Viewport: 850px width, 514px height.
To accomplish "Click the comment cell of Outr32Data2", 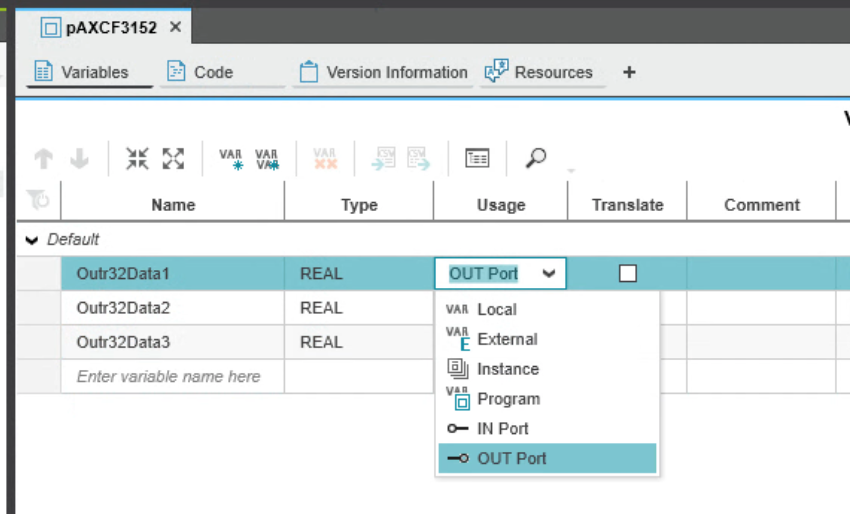I will pyautogui.click(x=762, y=307).
